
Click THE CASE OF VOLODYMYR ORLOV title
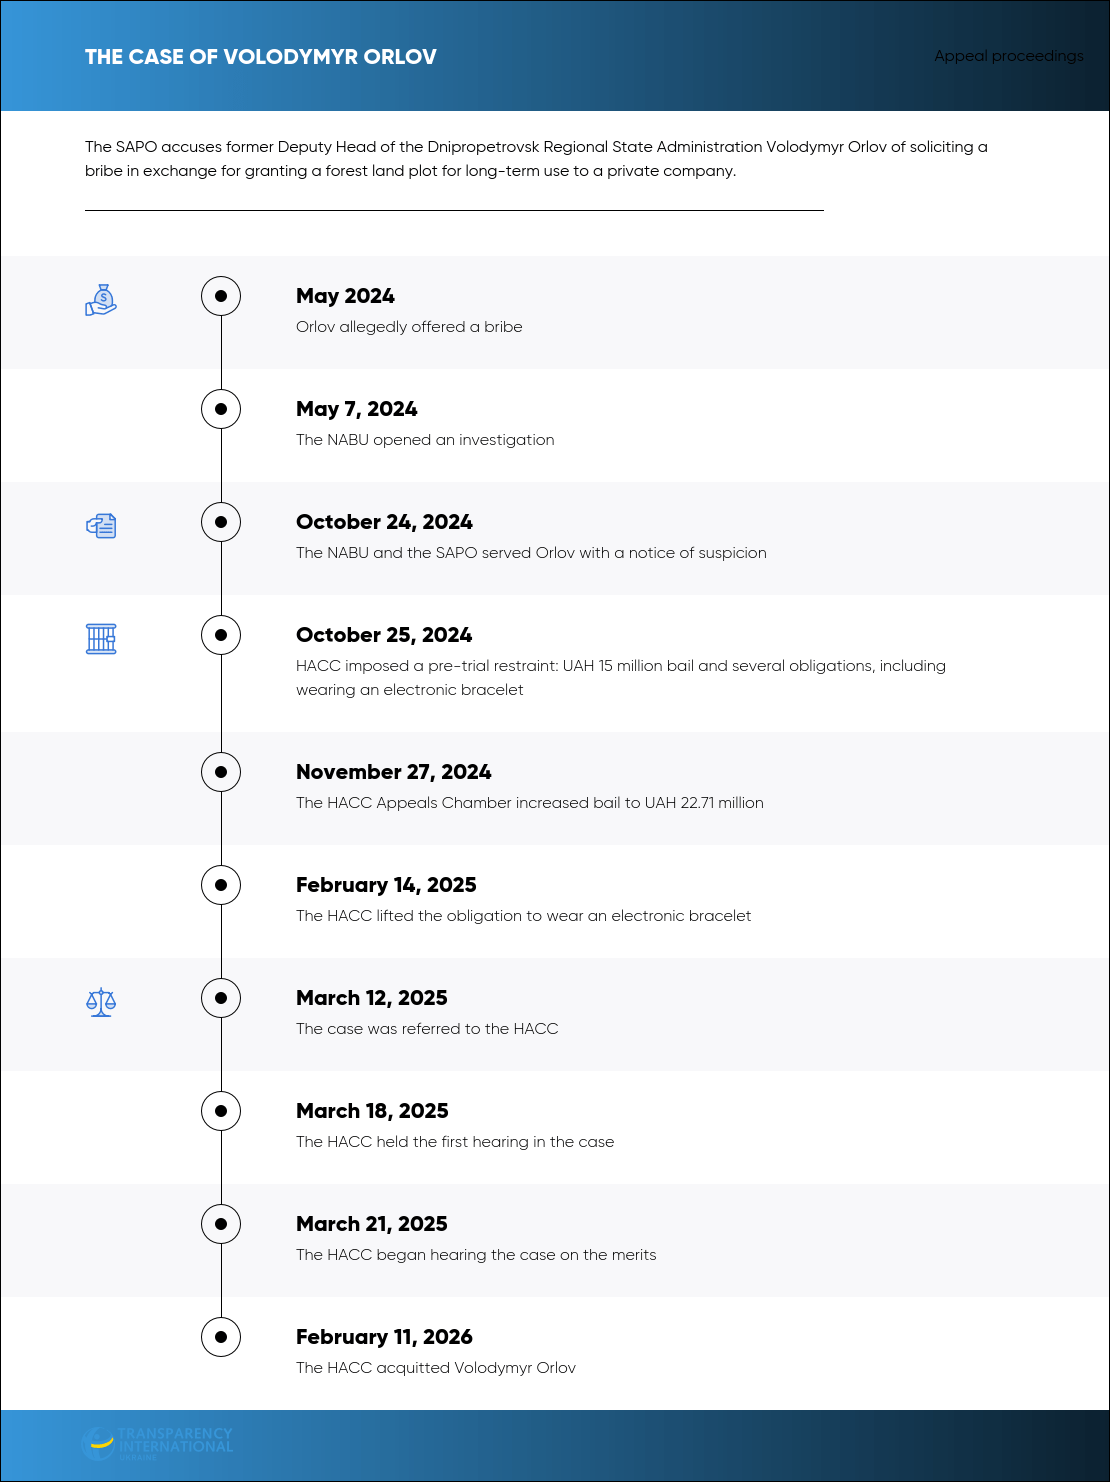(261, 57)
